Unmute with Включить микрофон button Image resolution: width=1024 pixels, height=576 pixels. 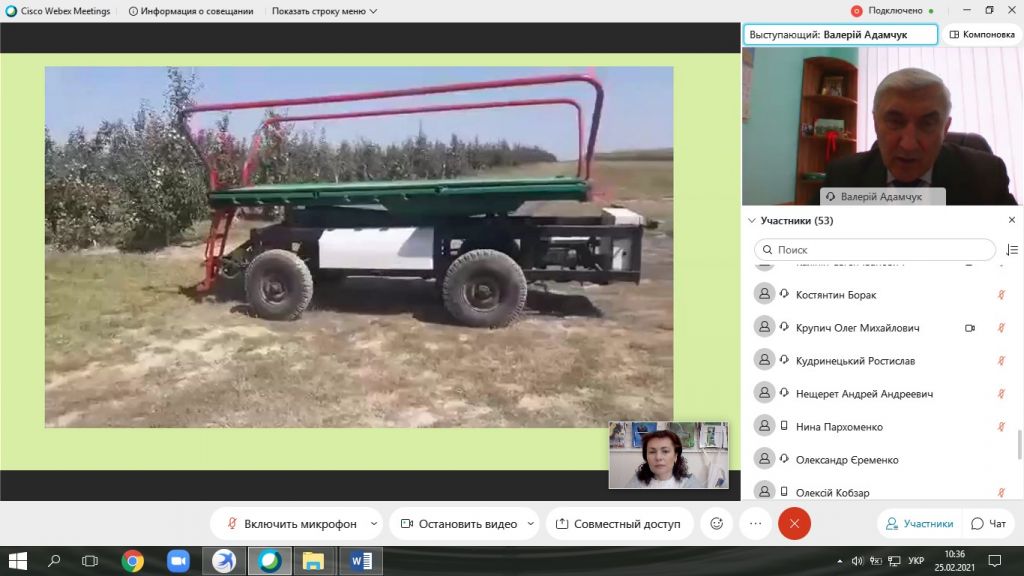[290, 523]
